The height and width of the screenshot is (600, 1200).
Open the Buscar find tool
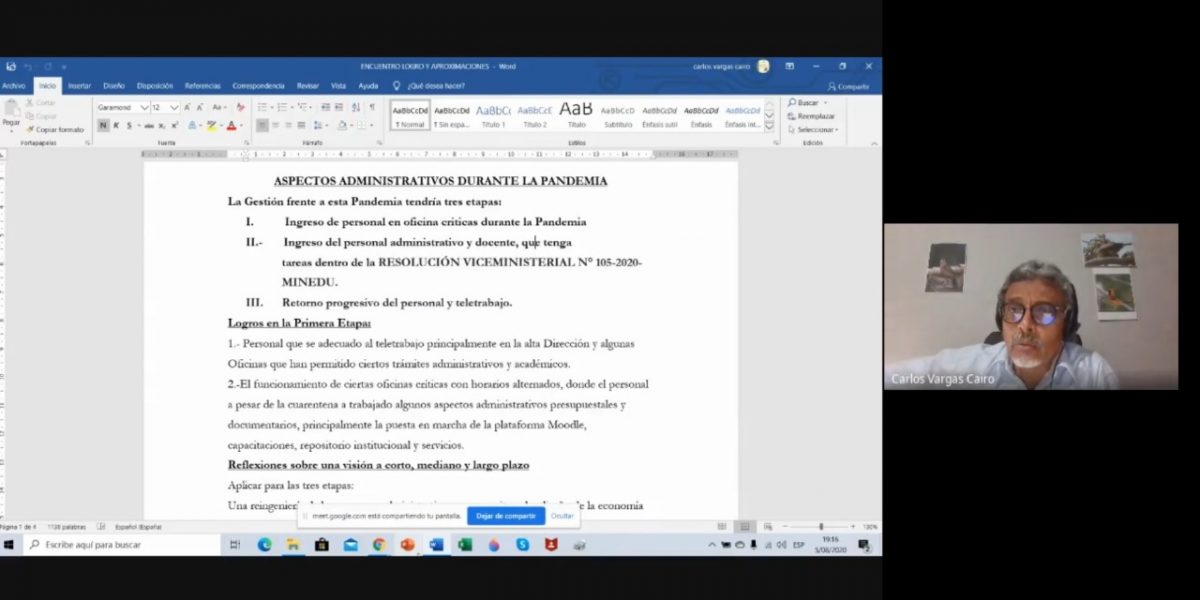[x=803, y=103]
